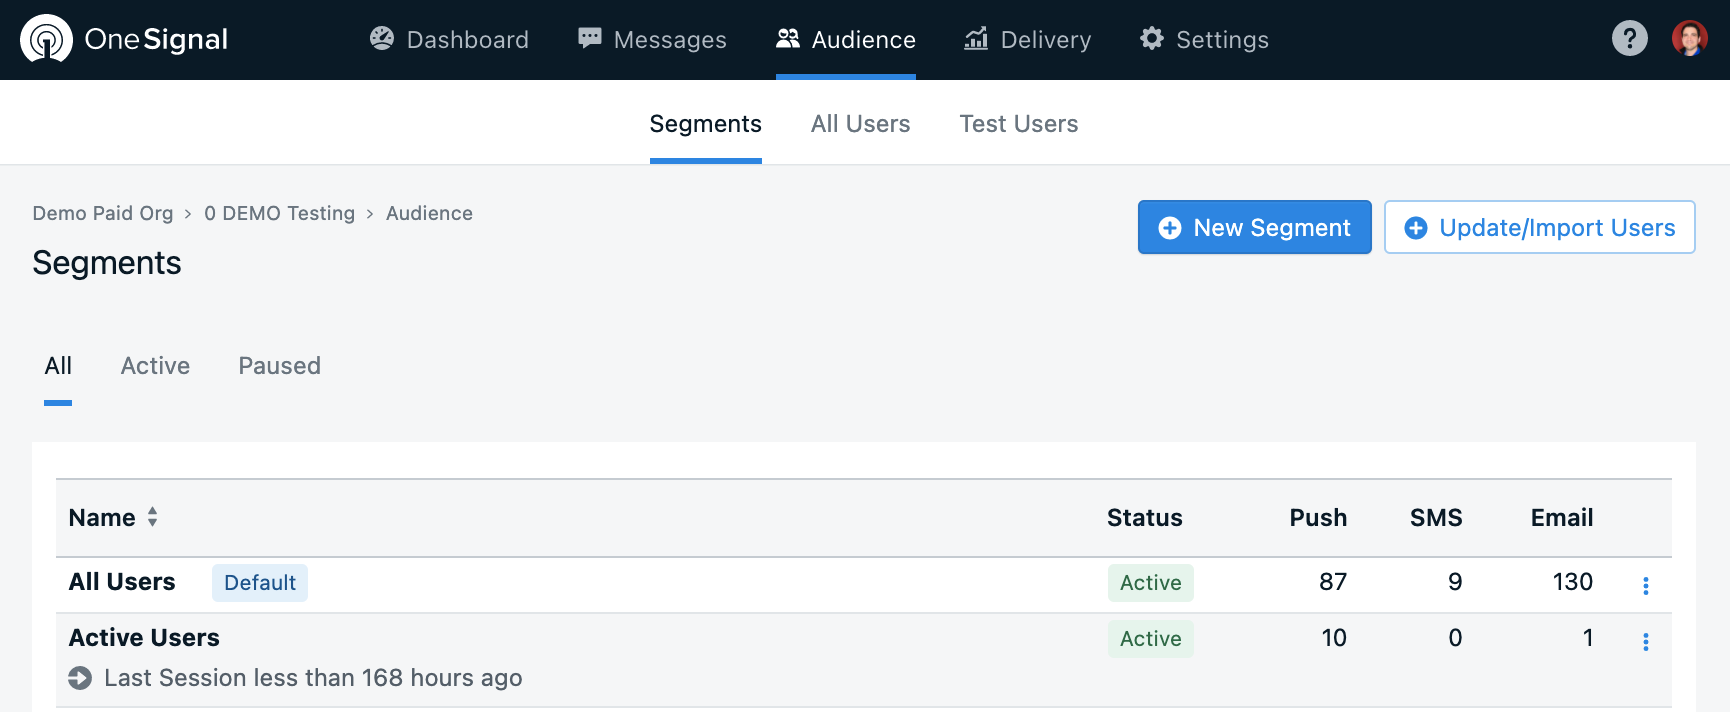1730x712 pixels.
Task: Open the 0 DEMO Testing breadcrumb link
Action: [279, 213]
